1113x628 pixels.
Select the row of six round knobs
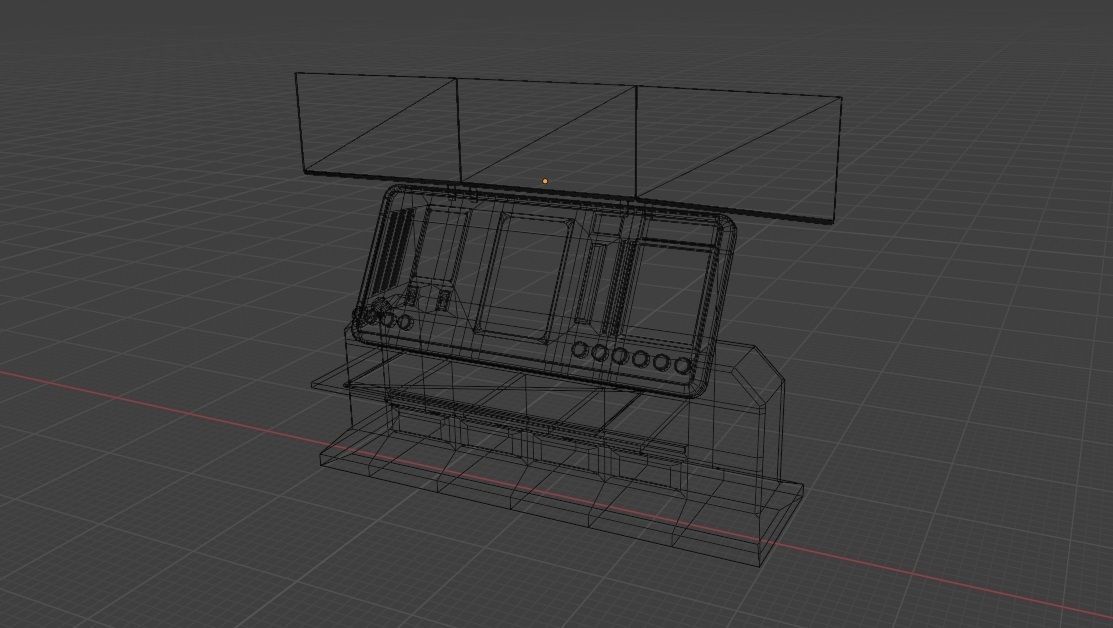[x=632, y=358]
